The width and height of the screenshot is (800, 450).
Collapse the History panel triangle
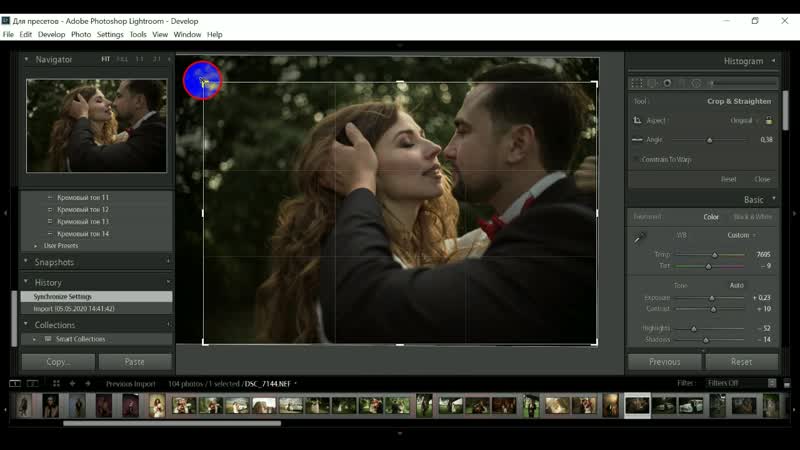click(x=26, y=282)
